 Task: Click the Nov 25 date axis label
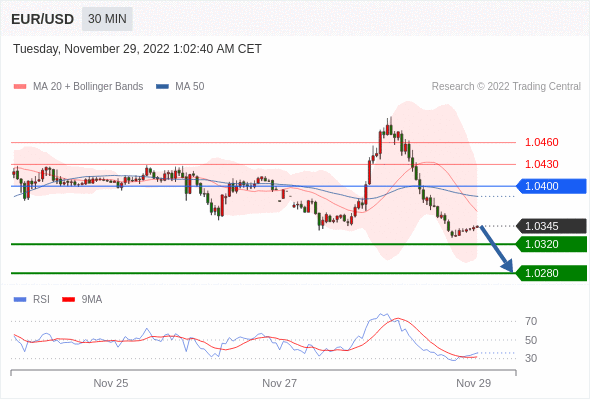point(111,383)
